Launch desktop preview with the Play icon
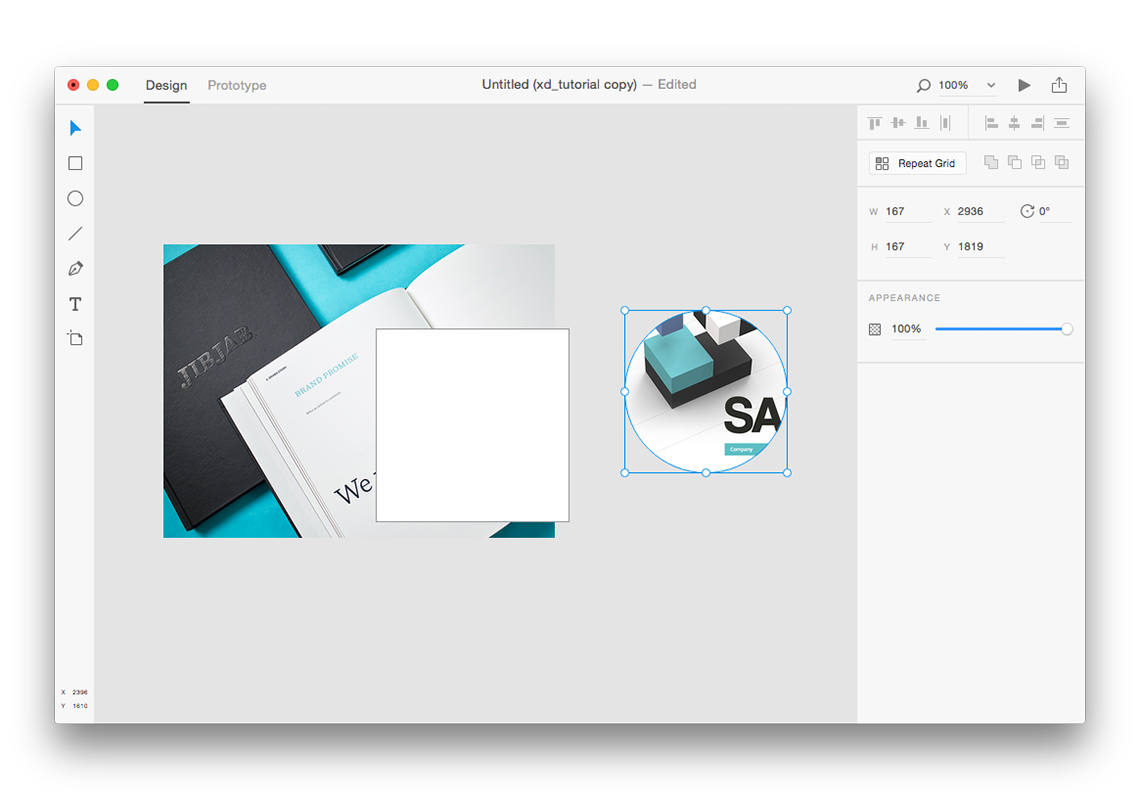 (x=1024, y=85)
